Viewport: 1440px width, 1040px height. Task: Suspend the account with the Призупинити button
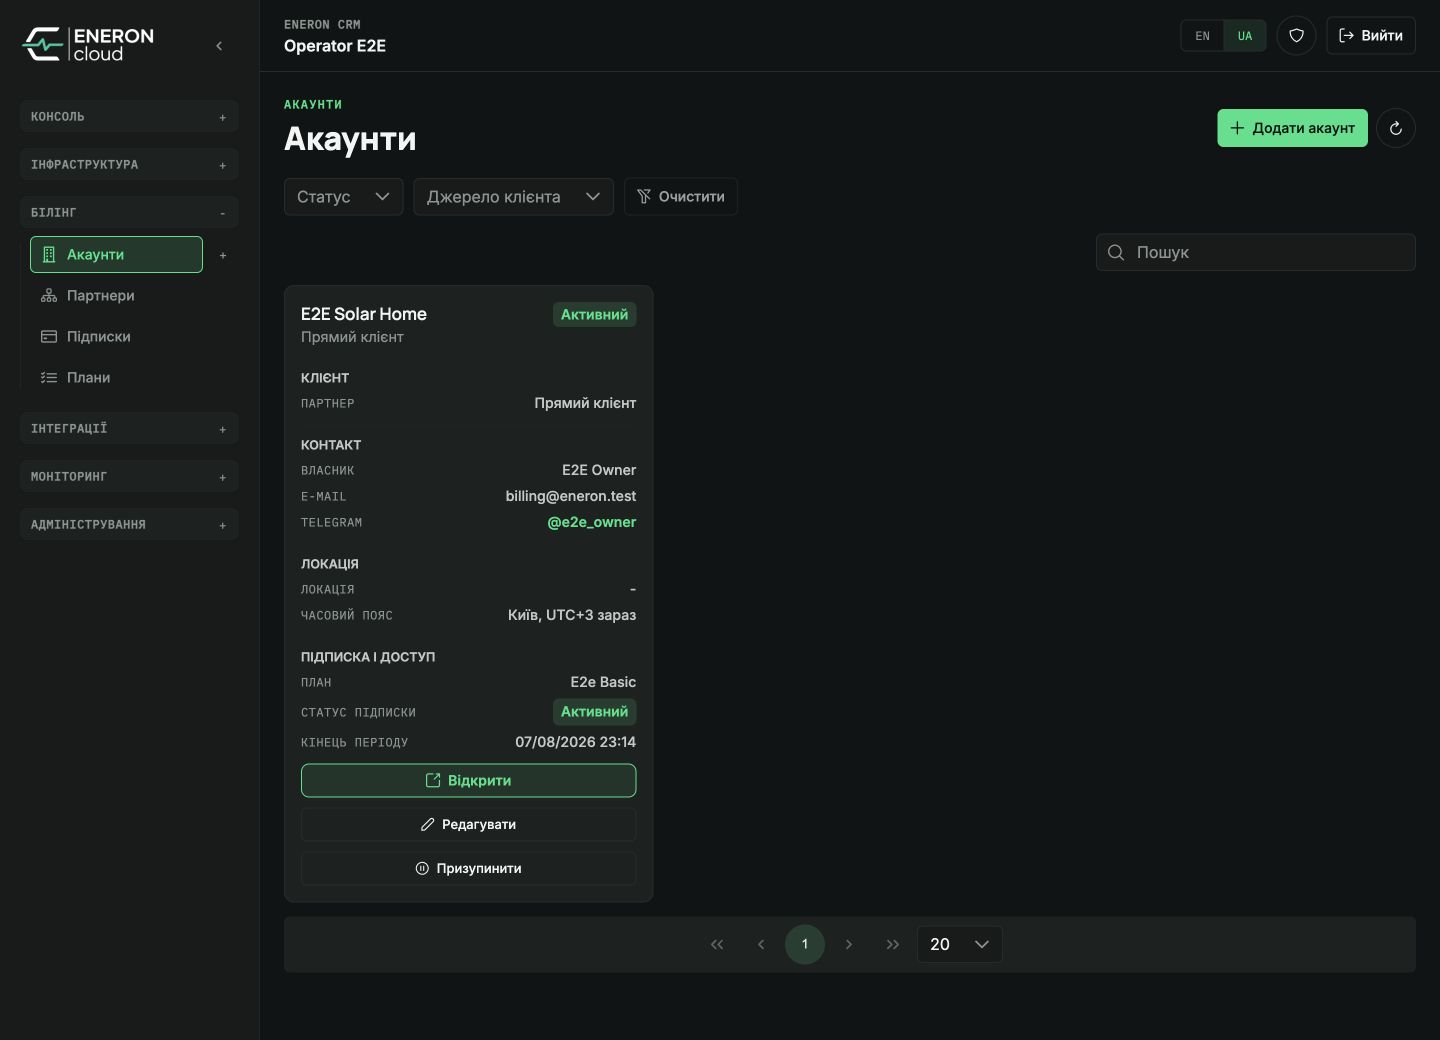click(x=468, y=868)
